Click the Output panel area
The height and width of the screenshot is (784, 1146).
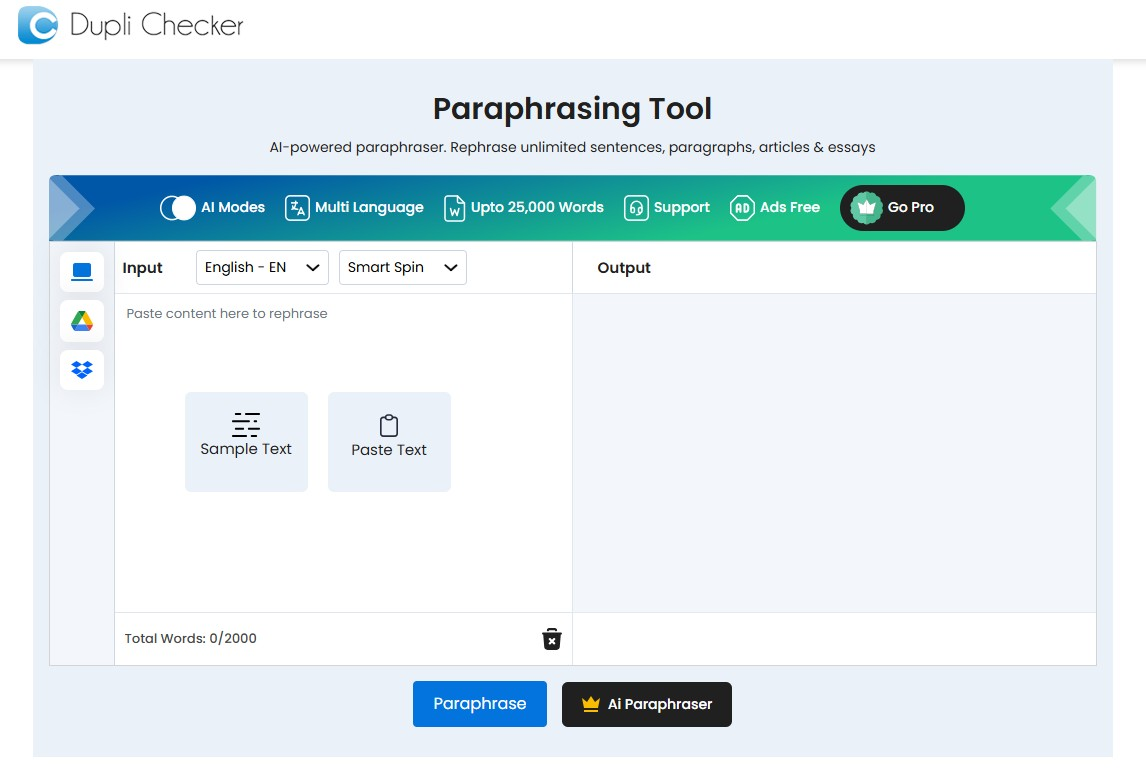[x=834, y=453]
